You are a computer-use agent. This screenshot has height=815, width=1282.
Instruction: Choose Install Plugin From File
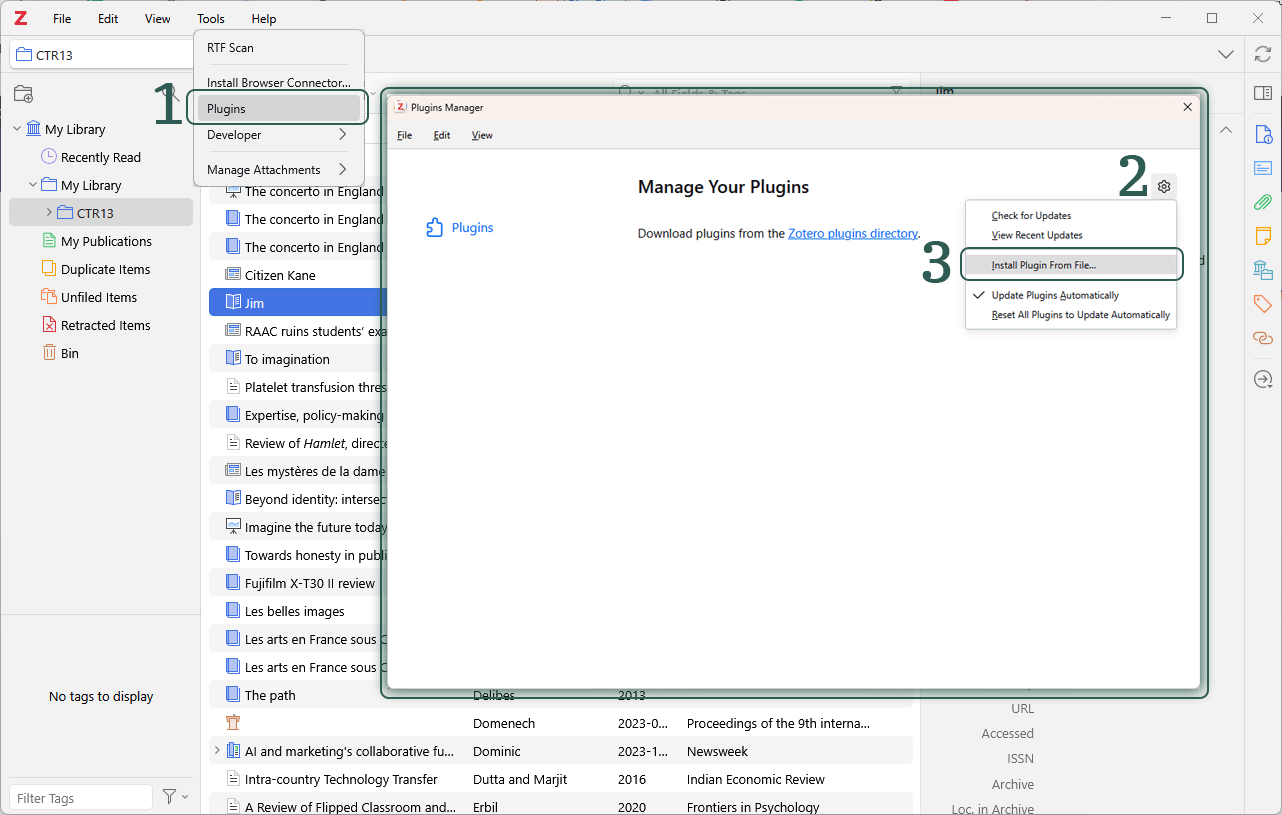tap(1071, 265)
